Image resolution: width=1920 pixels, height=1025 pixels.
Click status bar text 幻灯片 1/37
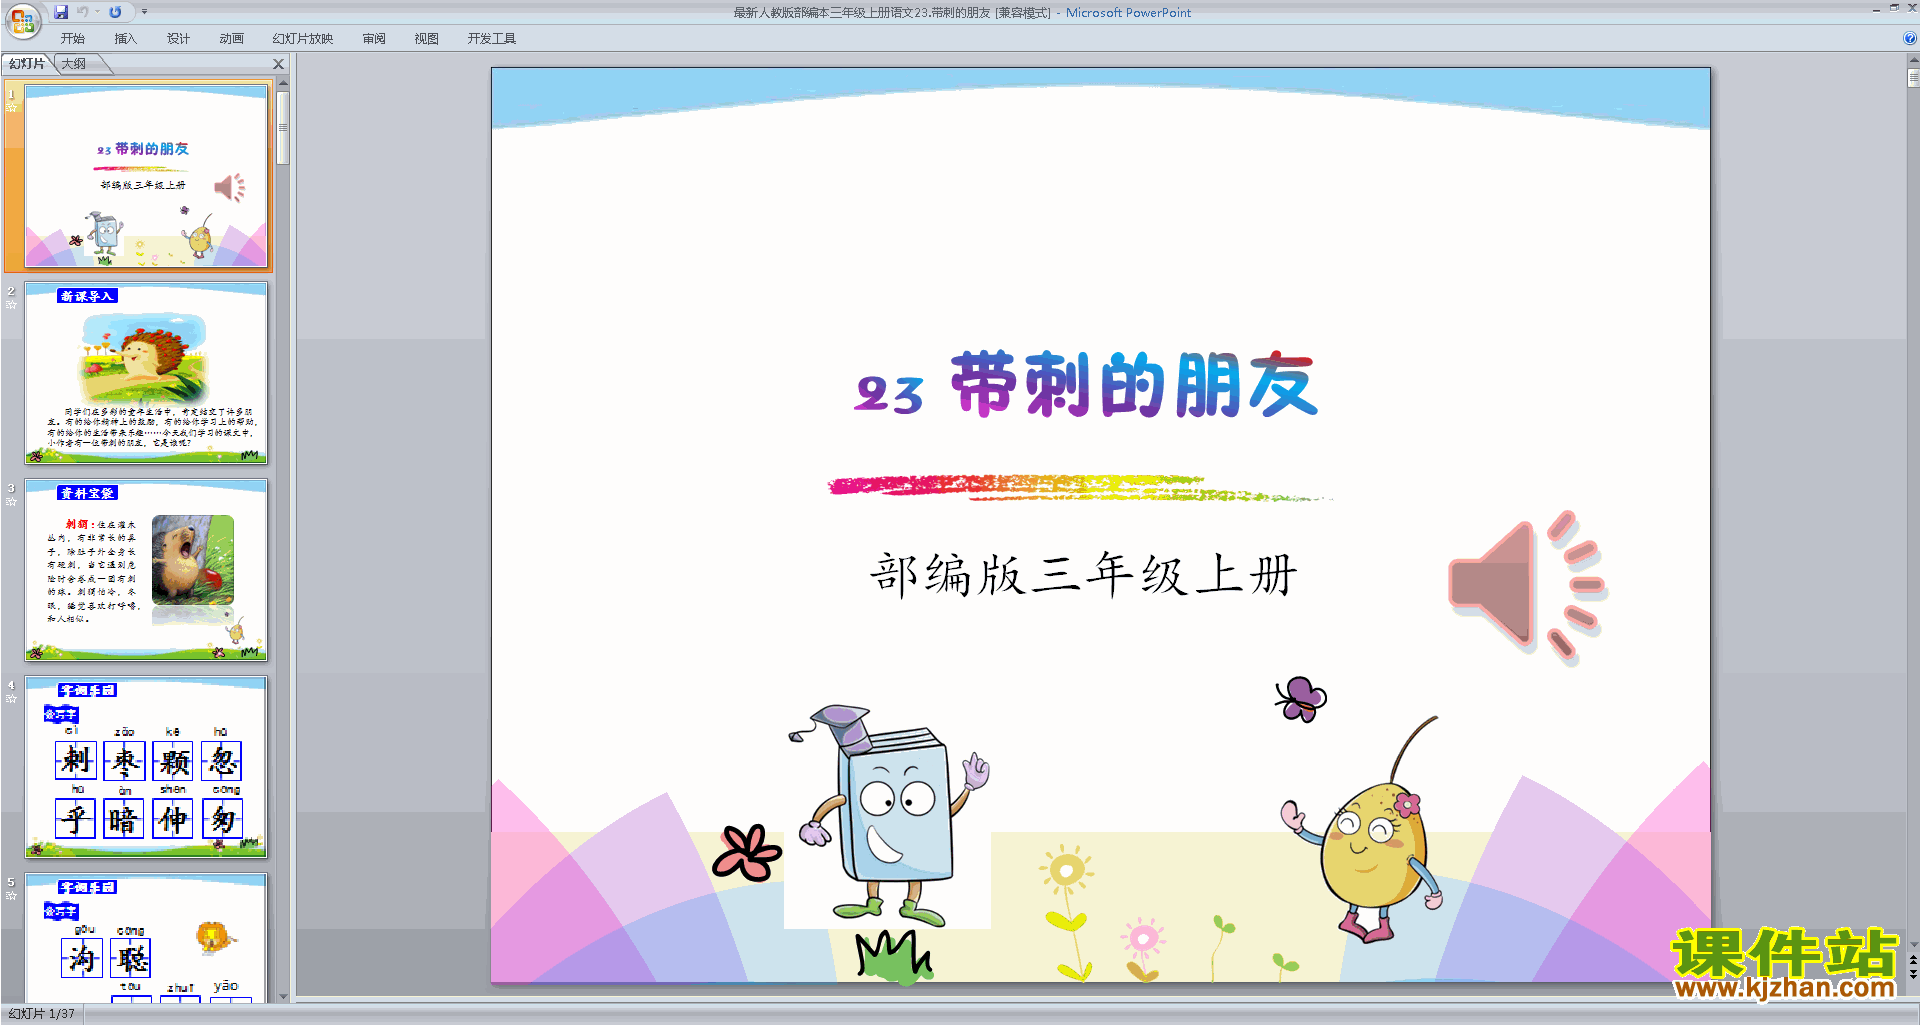click(x=42, y=1014)
